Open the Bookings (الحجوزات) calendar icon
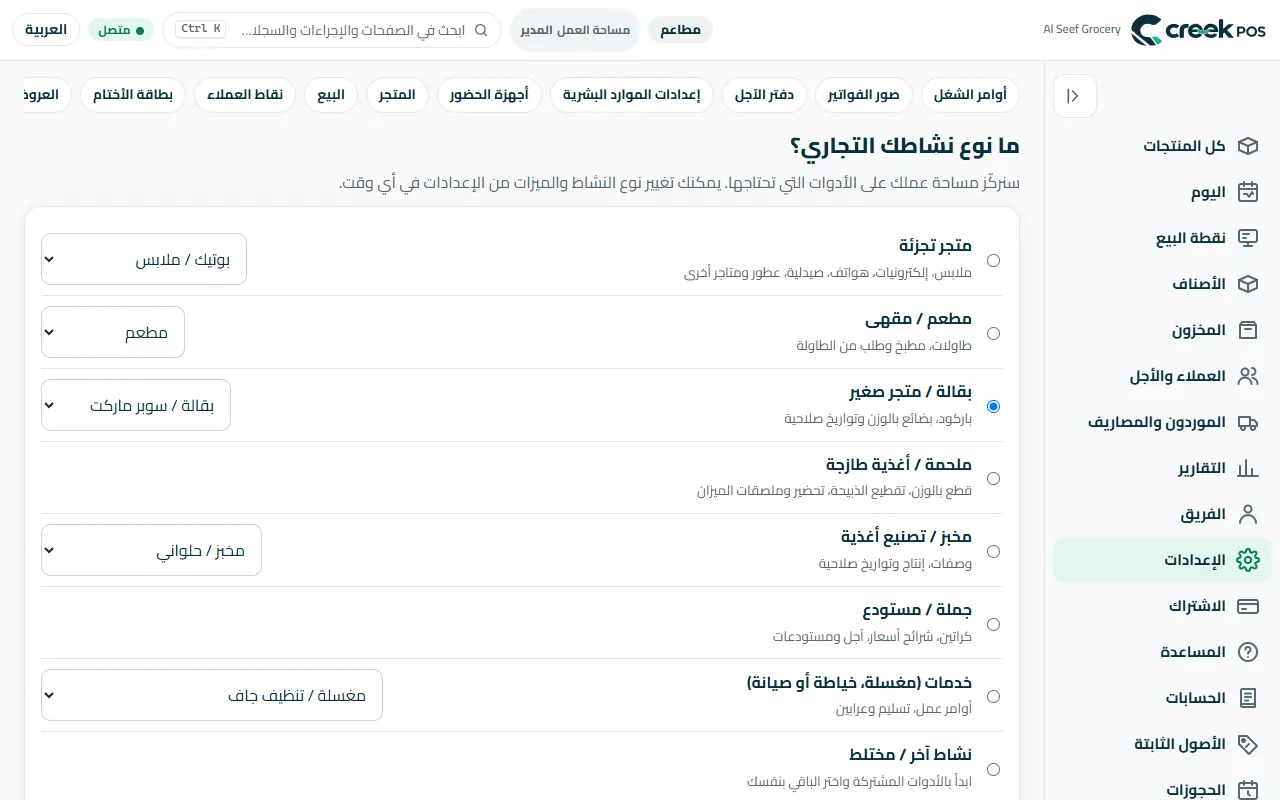1280x800 pixels. (1247, 790)
